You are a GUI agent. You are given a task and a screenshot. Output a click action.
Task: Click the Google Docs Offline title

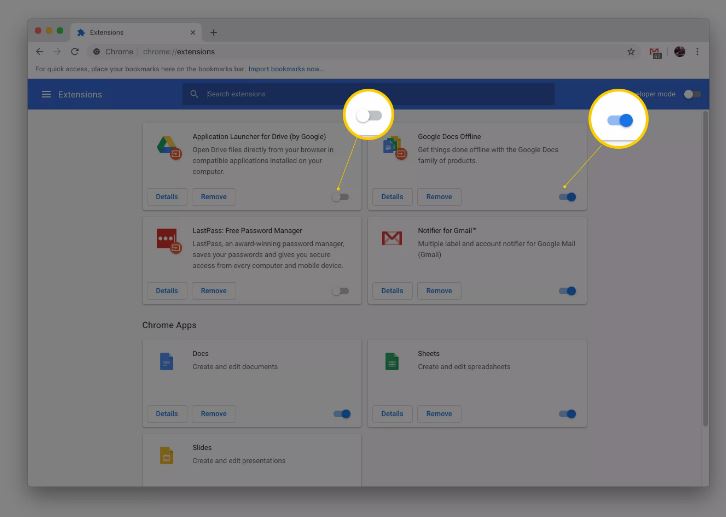pos(449,137)
